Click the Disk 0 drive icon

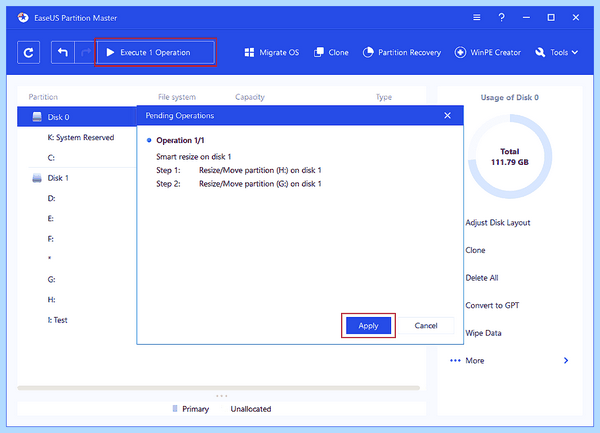[x=37, y=117]
